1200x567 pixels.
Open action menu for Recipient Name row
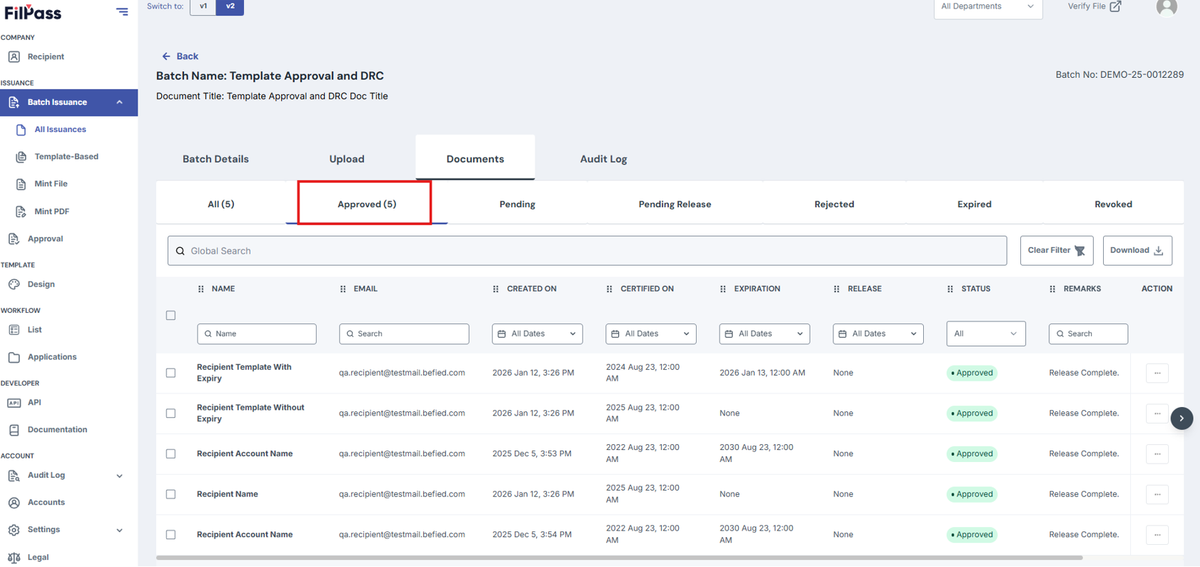point(1157,494)
